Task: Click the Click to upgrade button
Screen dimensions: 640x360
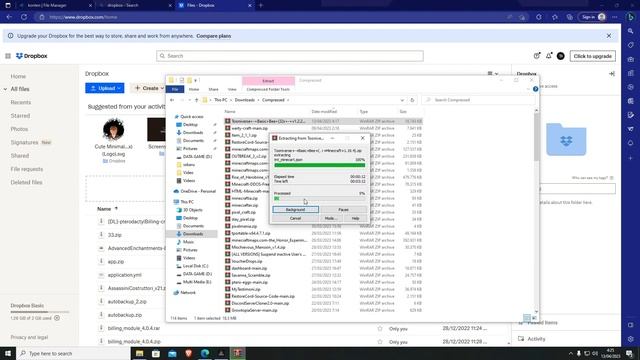Action: pos(592,56)
